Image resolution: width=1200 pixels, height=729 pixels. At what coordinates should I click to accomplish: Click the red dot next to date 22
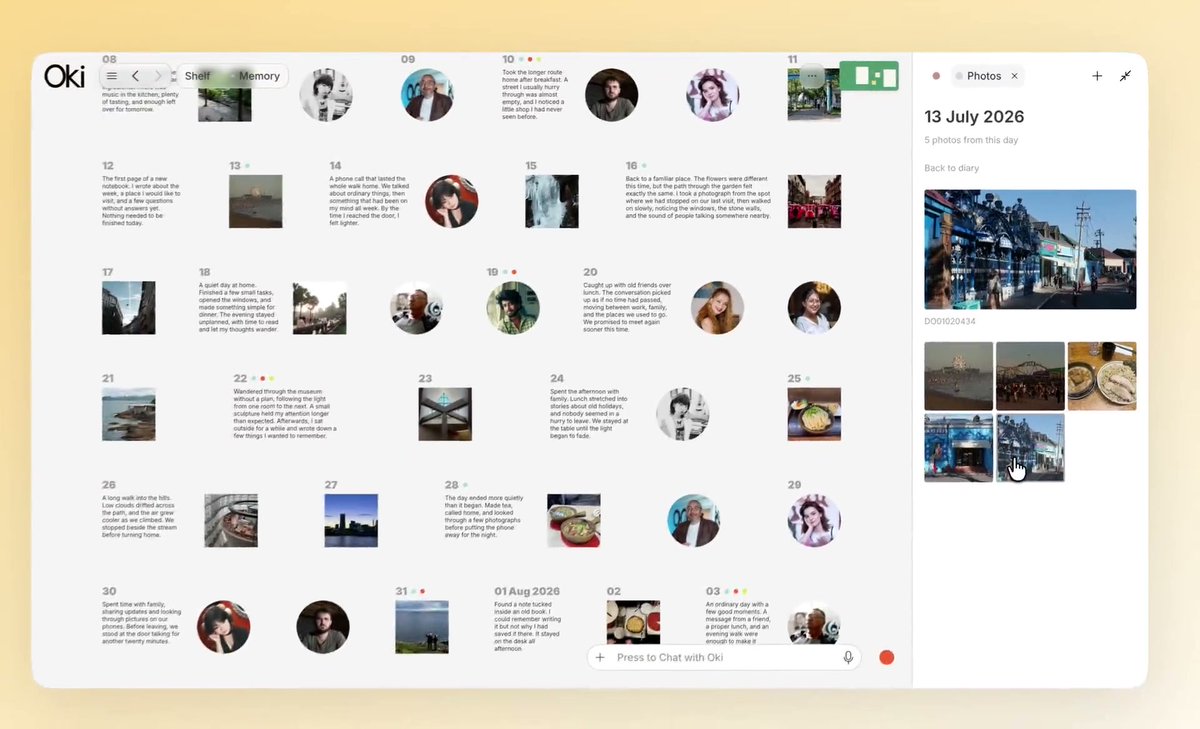coord(262,379)
